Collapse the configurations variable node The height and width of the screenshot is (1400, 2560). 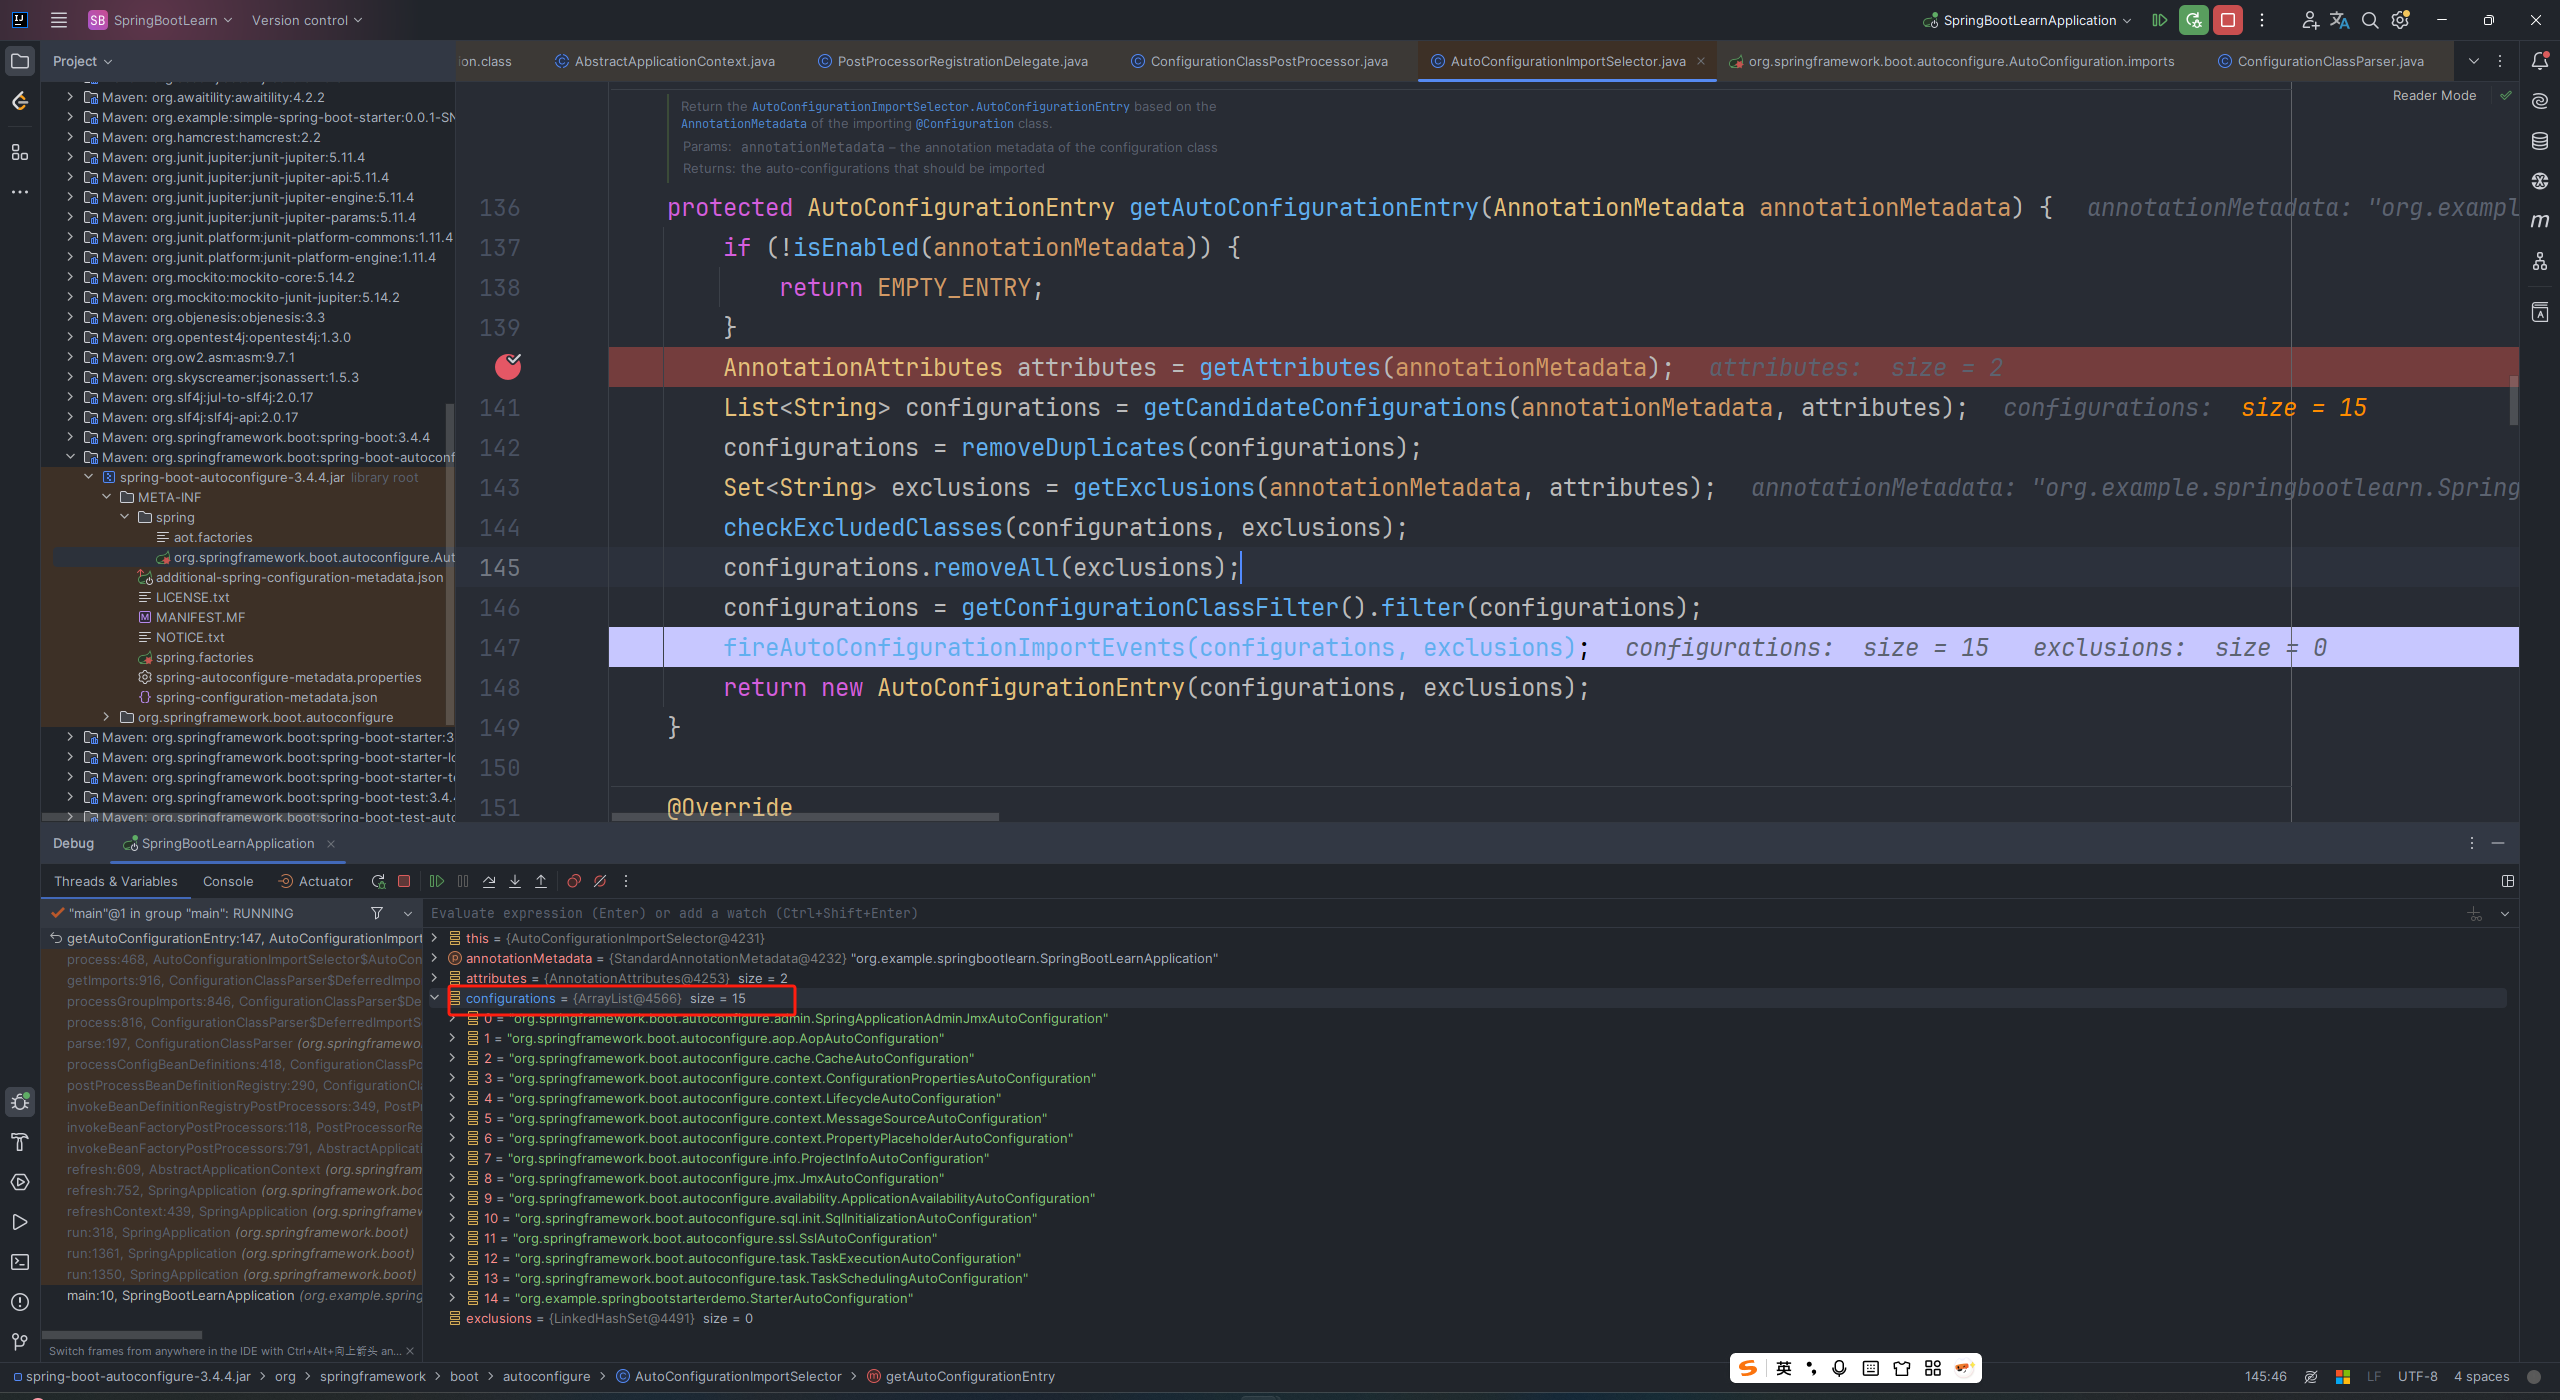435,998
